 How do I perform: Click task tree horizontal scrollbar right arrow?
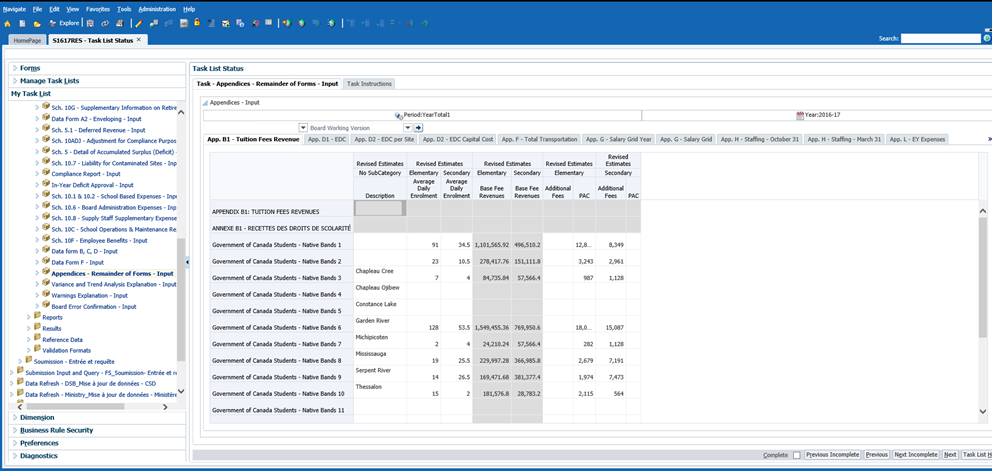166,407
